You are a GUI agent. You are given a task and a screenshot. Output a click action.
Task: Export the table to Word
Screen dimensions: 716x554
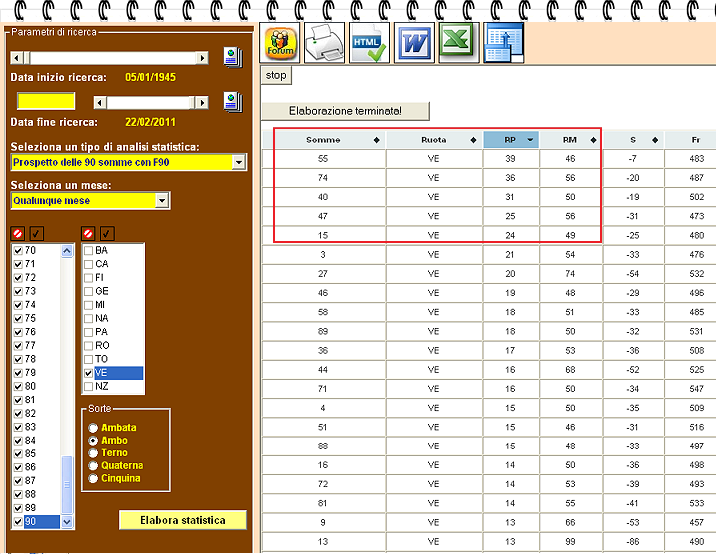(414, 44)
